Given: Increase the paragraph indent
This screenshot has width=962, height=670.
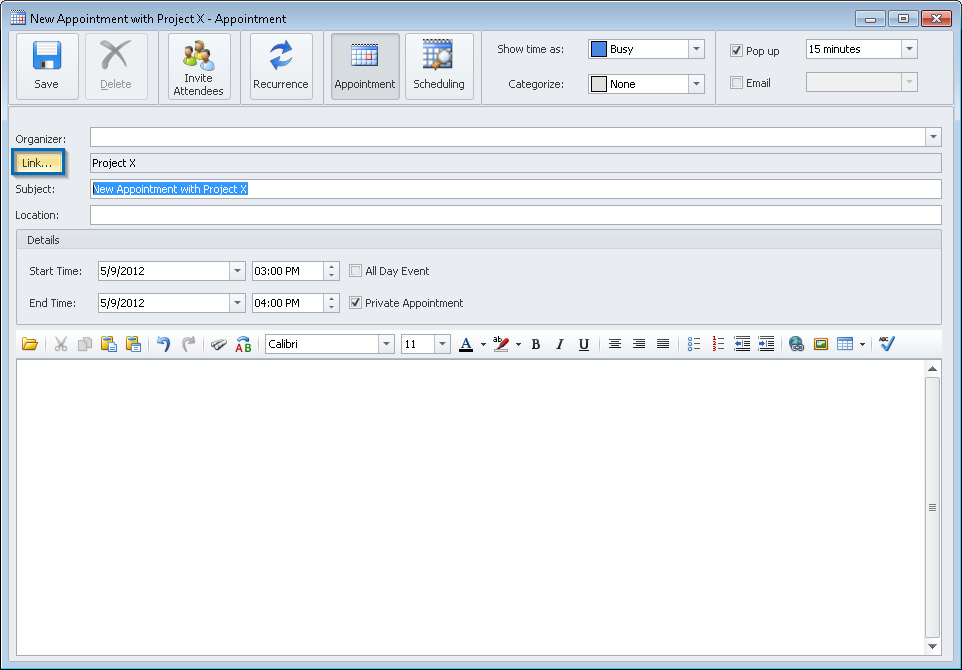Looking at the screenshot, I should tap(766, 344).
